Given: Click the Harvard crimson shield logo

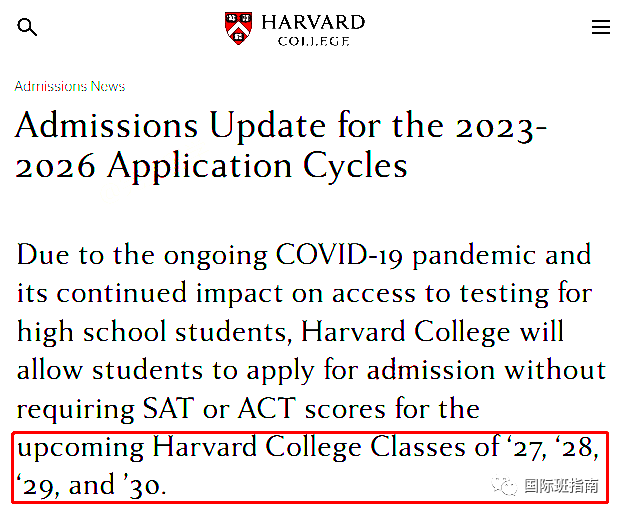Looking at the screenshot, I should click(238, 27).
